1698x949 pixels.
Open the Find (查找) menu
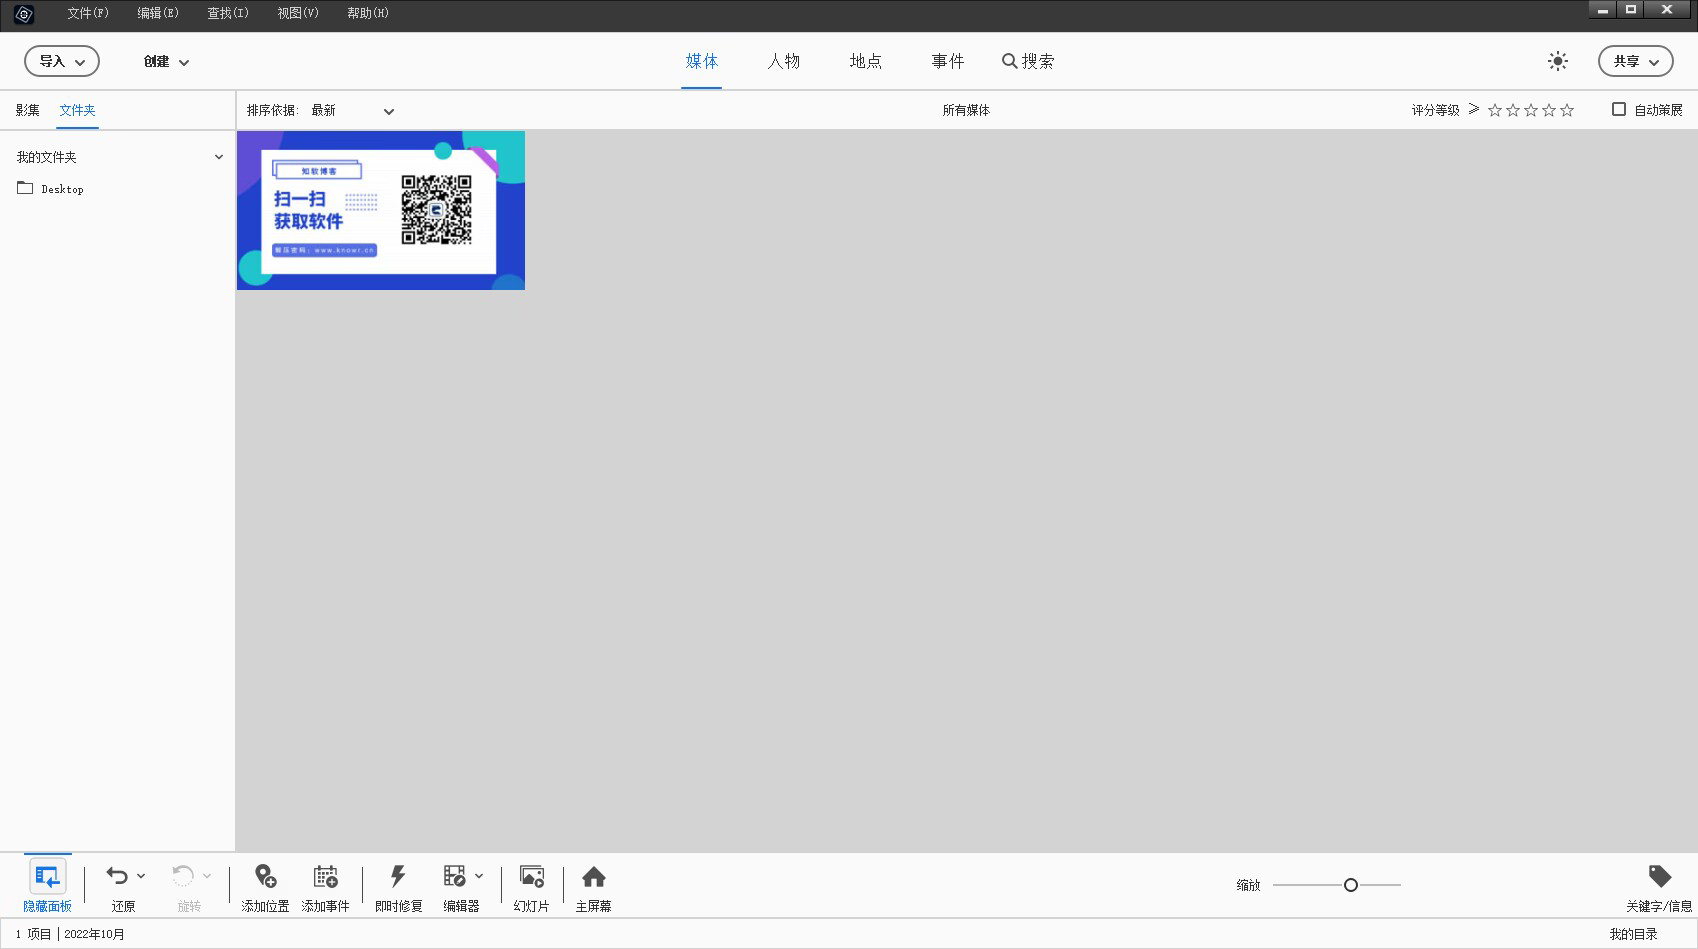point(228,13)
